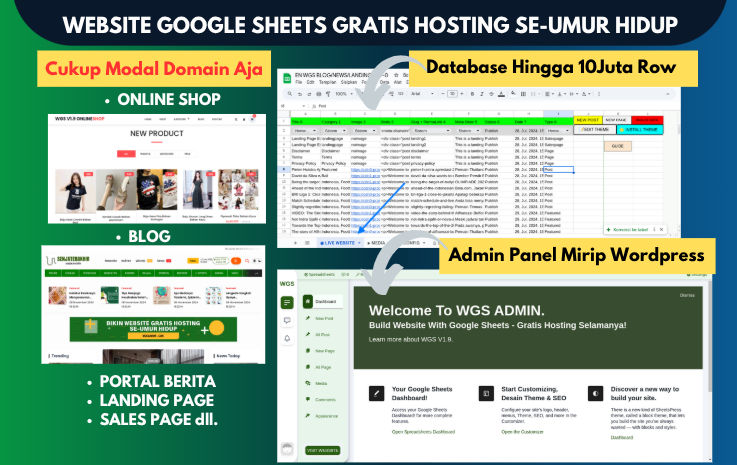Toggle strikethrough in Sheets toolbar
This screenshot has width=737, height=465.
pyautogui.click(x=491, y=94)
